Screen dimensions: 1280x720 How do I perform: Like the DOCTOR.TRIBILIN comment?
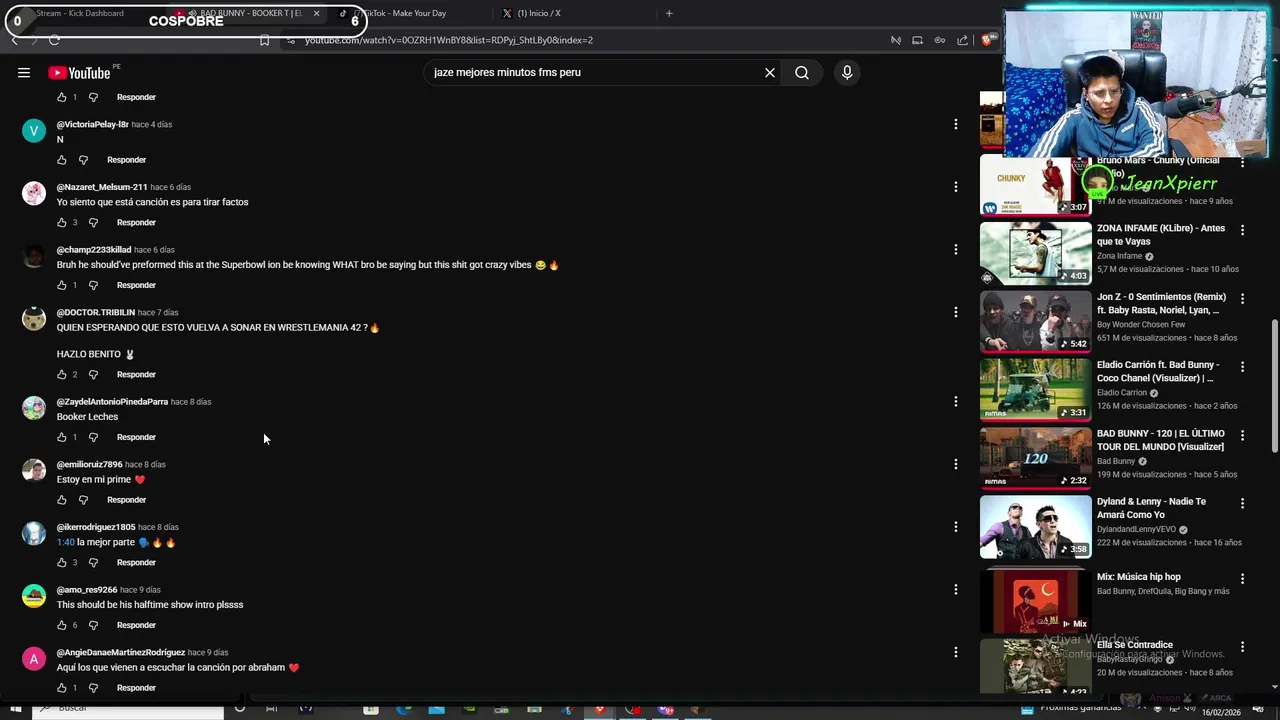pos(62,374)
